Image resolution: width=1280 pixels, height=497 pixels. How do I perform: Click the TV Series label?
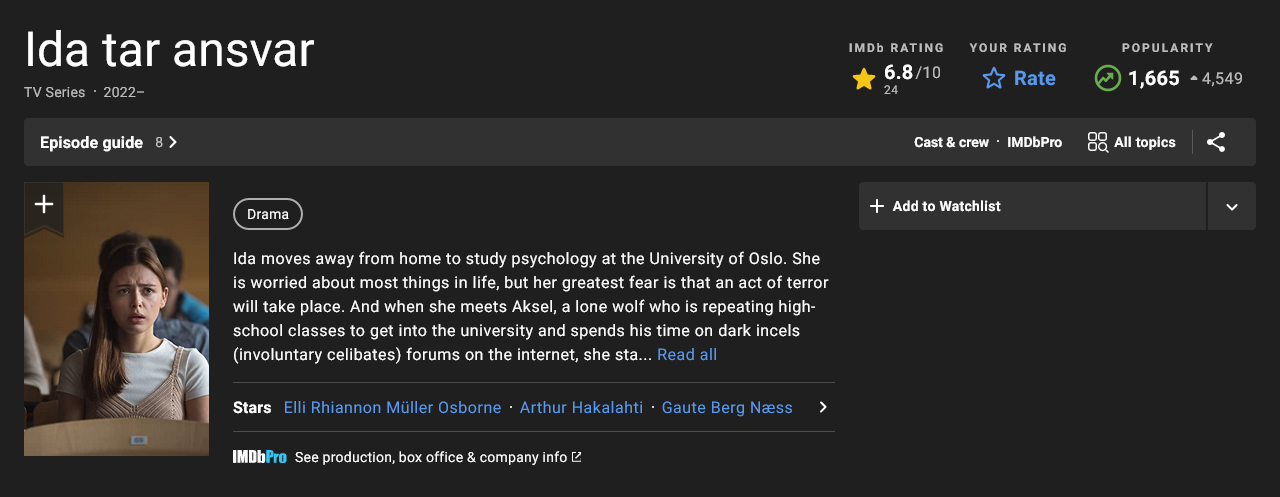55,92
